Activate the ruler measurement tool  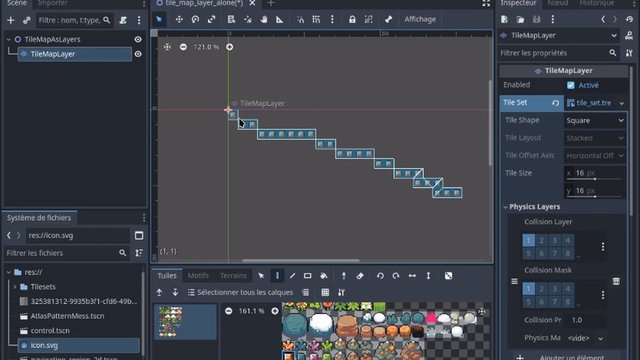(x=280, y=20)
